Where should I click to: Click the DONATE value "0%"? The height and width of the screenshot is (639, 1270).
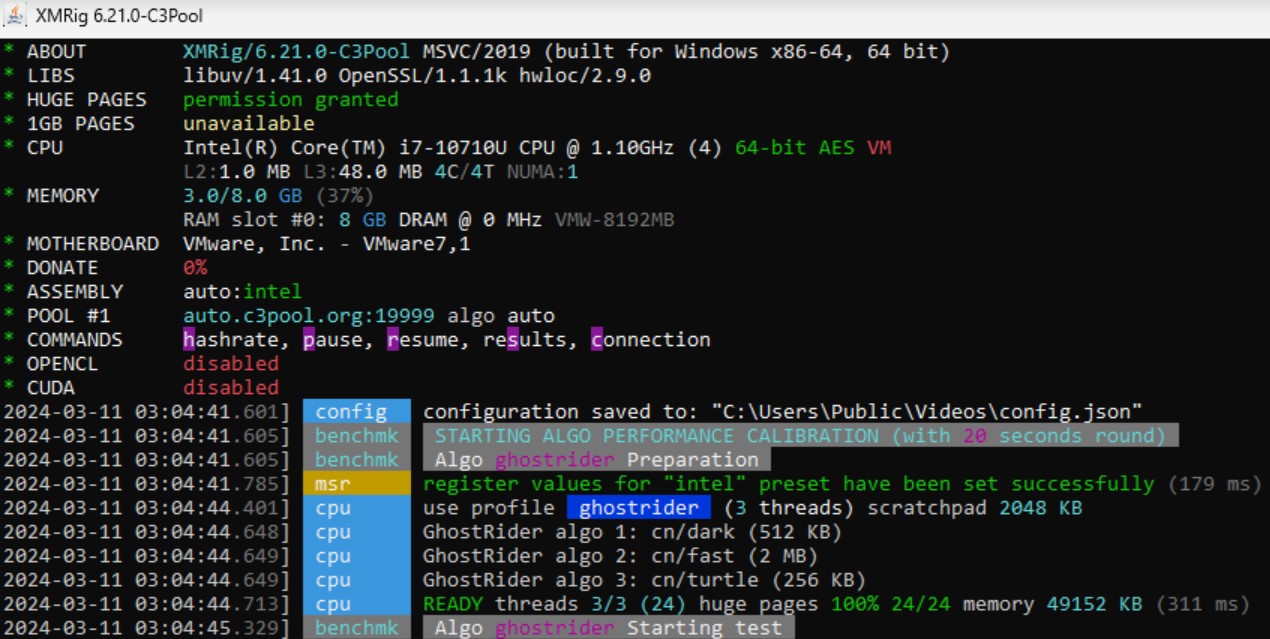click(195, 268)
